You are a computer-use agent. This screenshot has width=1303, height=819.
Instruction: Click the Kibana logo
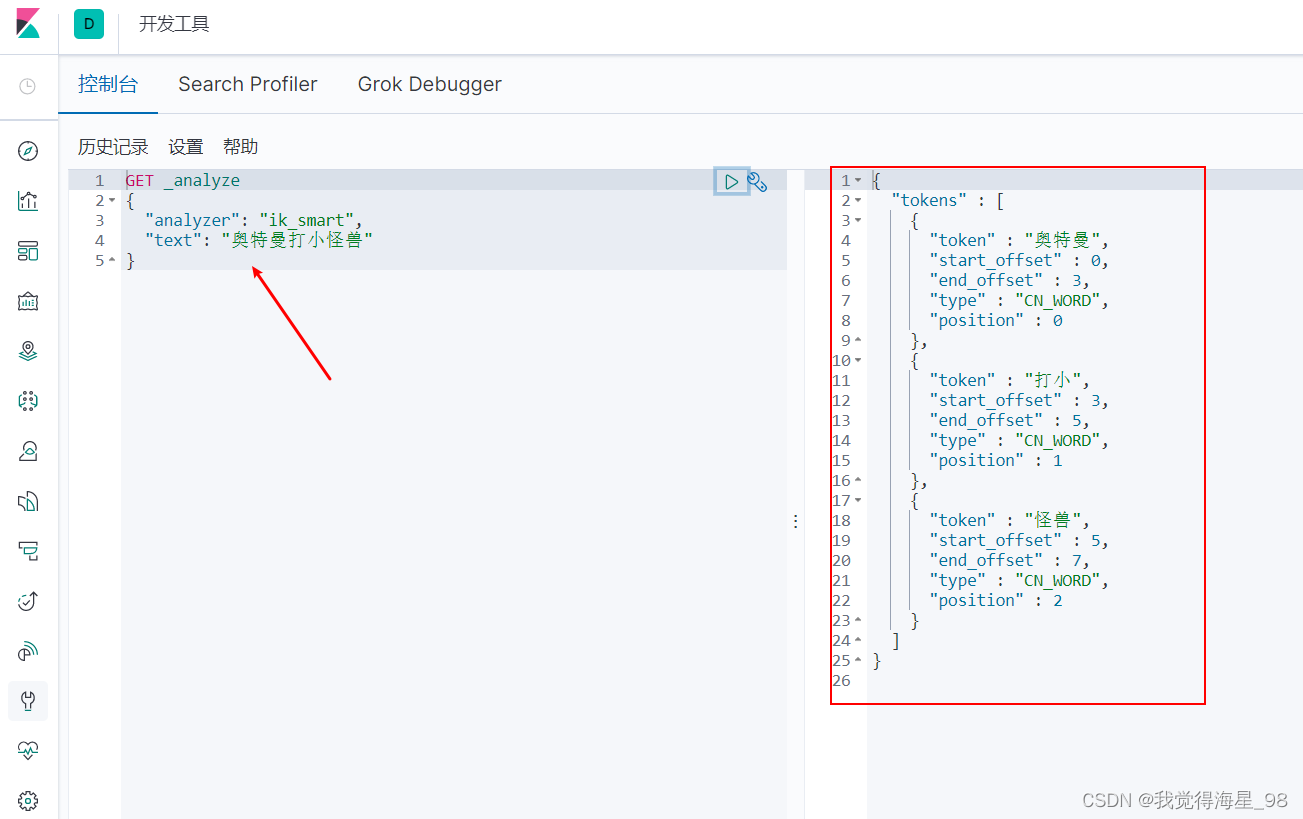point(28,24)
